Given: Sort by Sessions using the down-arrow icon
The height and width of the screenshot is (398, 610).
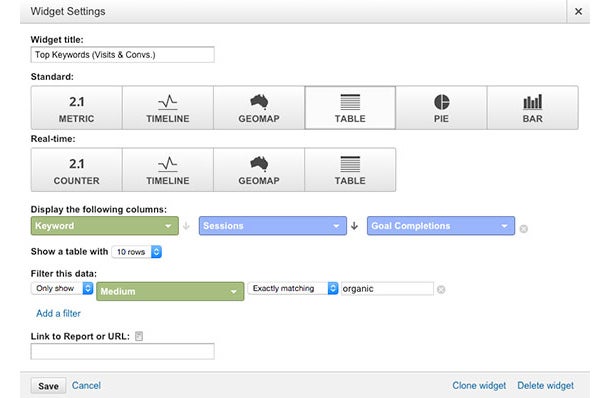Looking at the screenshot, I should point(354,226).
